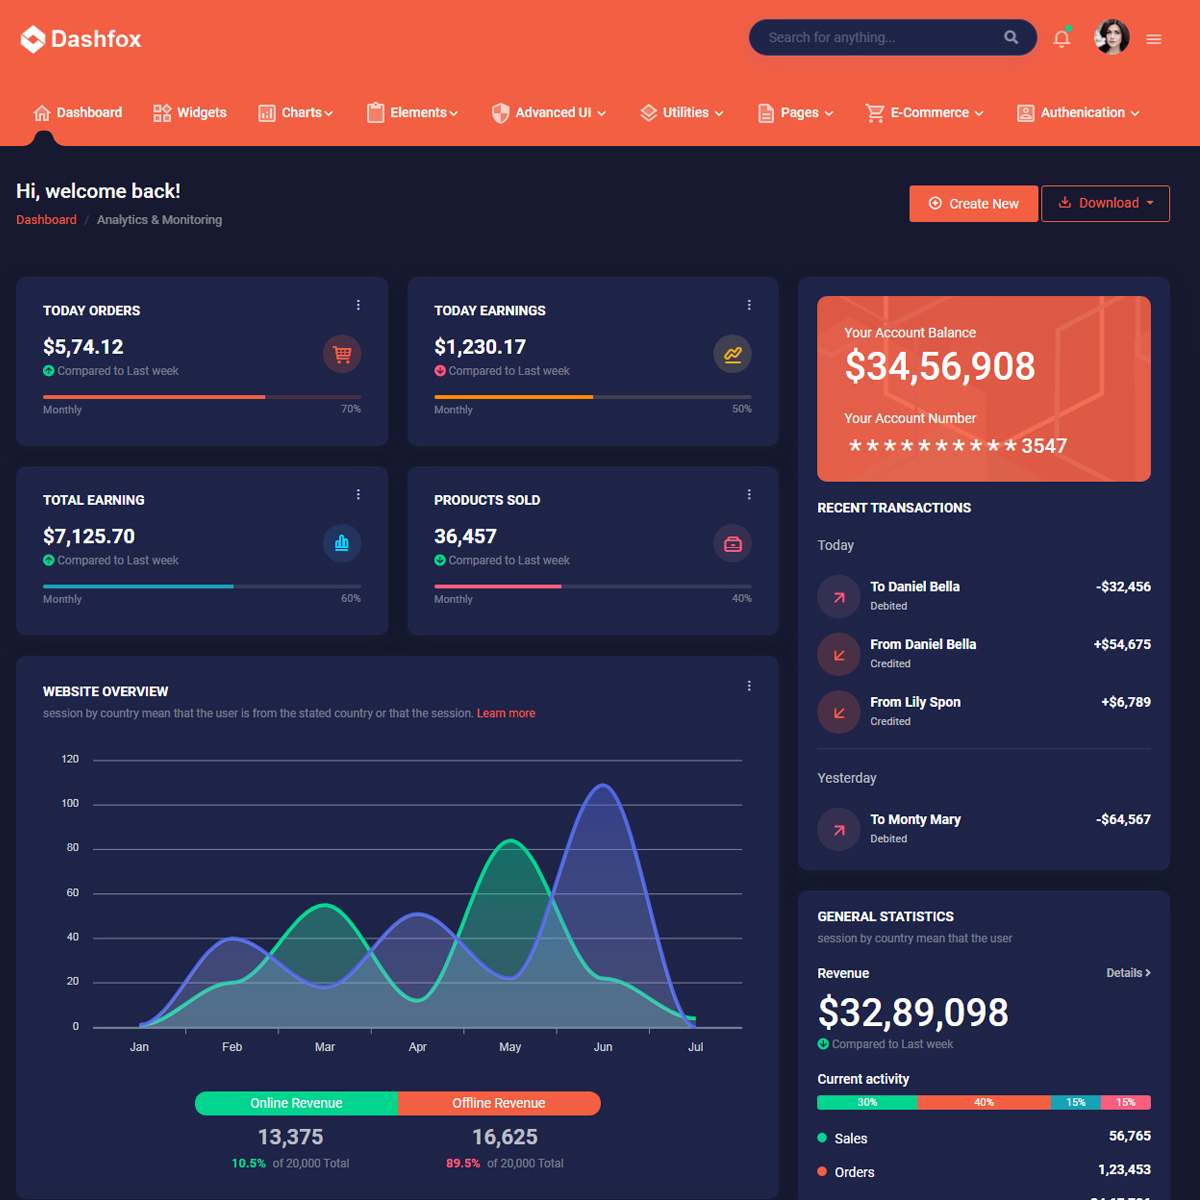Open Total Earning card options menu
1200x1200 pixels.
pyautogui.click(x=358, y=495)
